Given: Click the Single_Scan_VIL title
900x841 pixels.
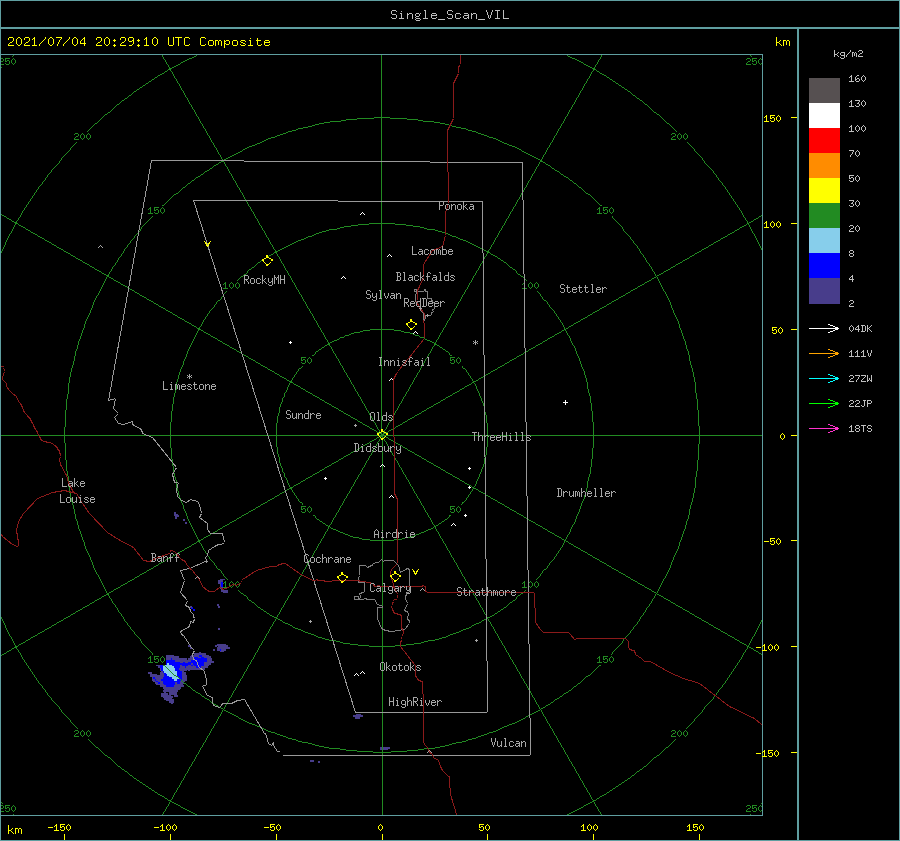Looking at the screenshot, I should (449, 15).
